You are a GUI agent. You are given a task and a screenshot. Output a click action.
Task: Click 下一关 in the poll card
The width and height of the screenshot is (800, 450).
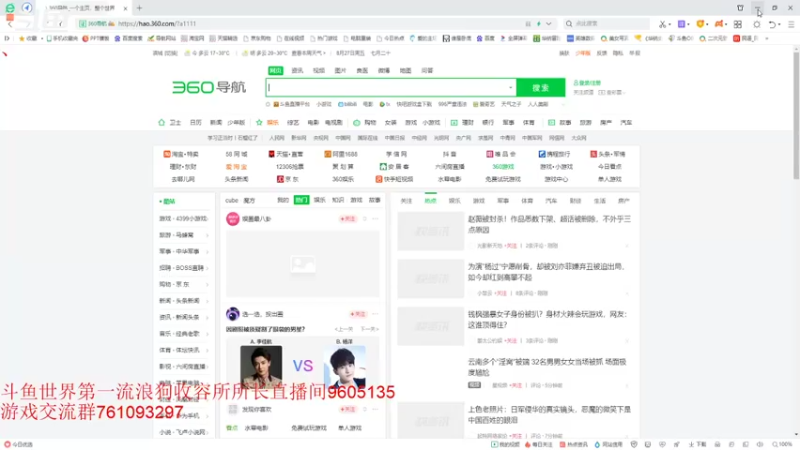tap(369, 329)
